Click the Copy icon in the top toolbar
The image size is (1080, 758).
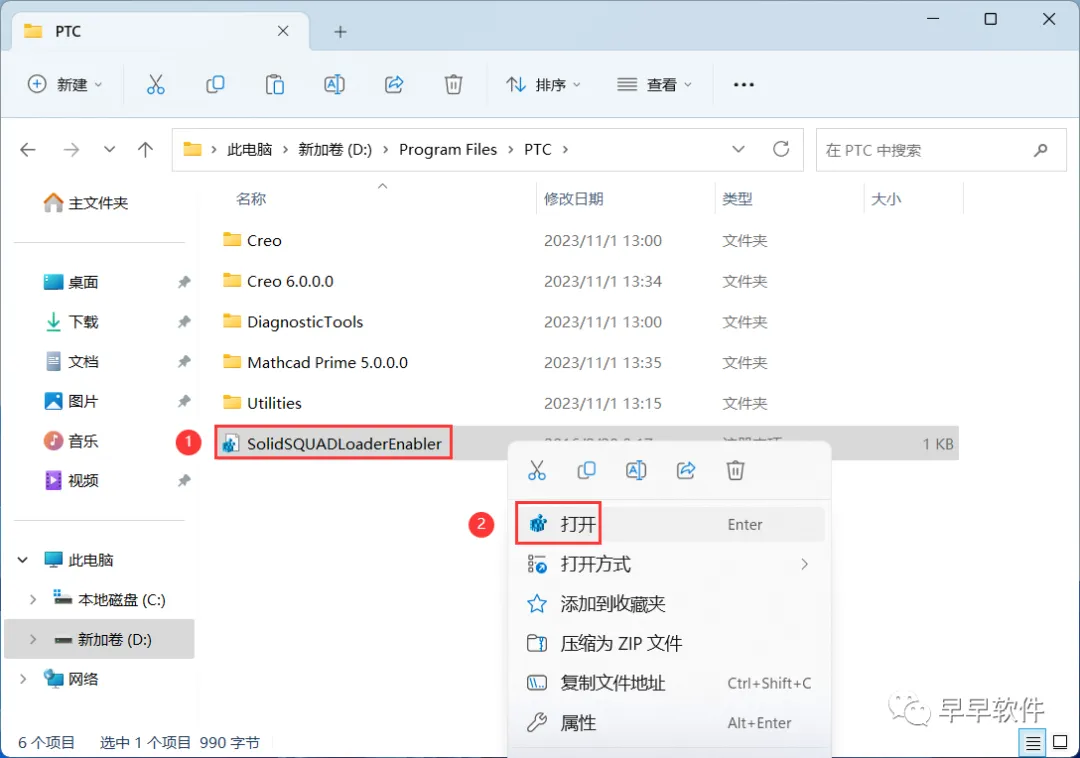click(x=216, y=85)
